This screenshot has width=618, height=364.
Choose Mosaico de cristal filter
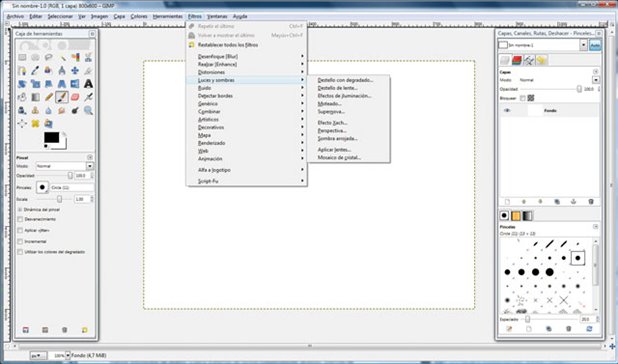[x=339, y=158]
